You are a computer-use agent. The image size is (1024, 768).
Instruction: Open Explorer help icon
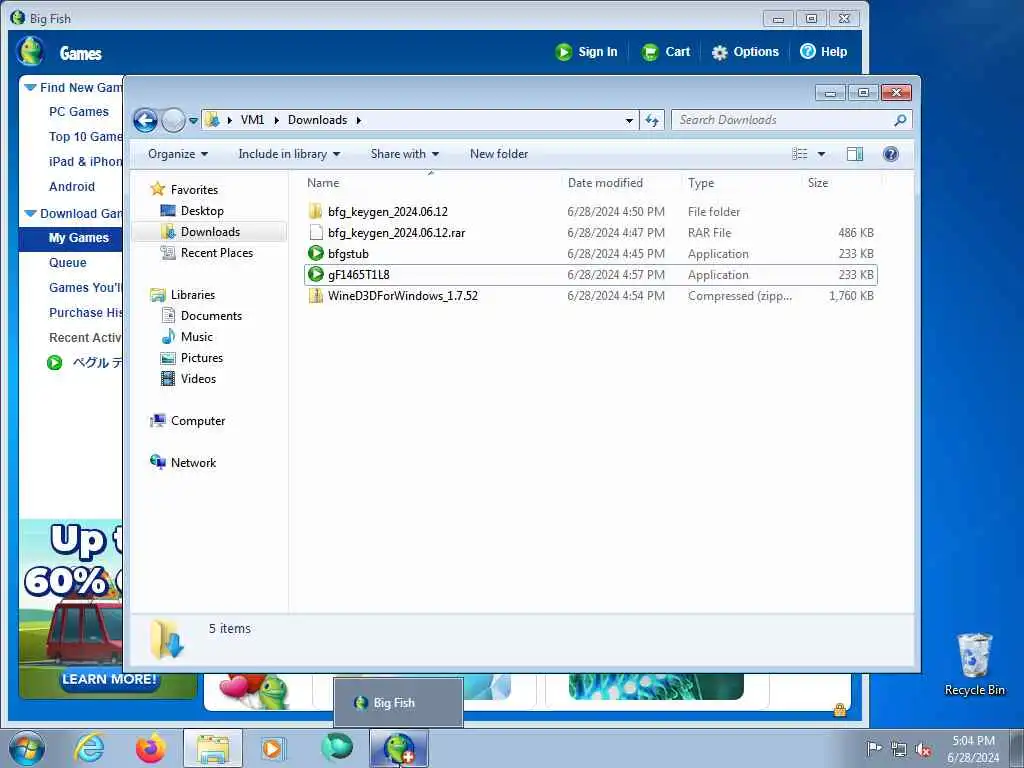pyautogui.click(x=890, y=154)
